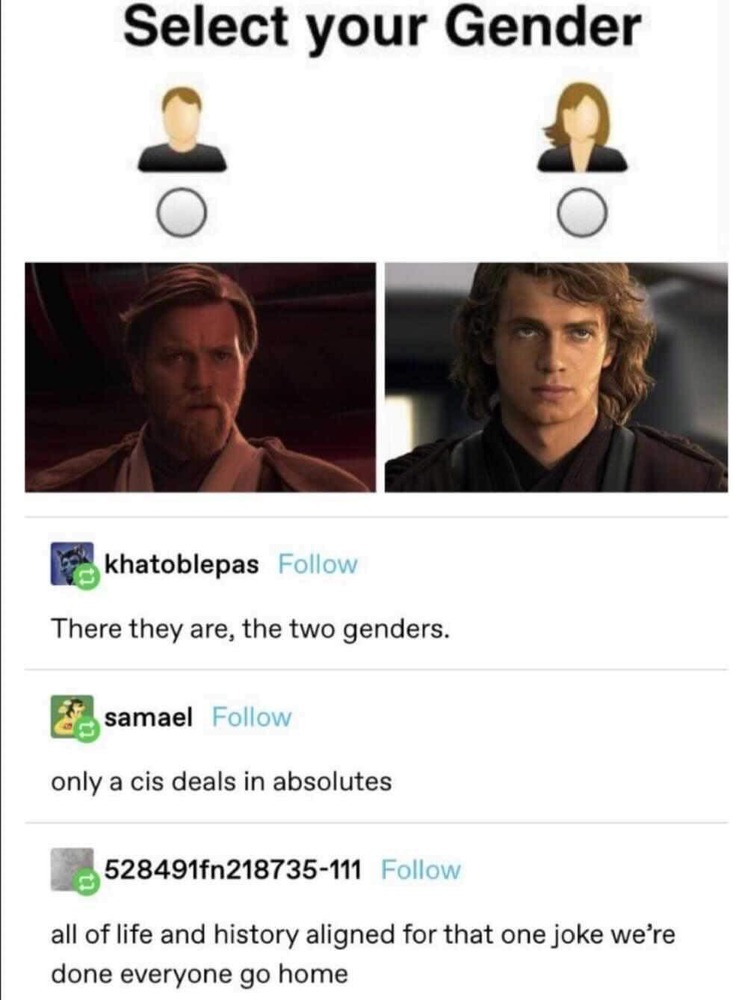This screenshot has height=1000, width=733.
Task: Click 'only a cis deals in absolutes' comment
Action: tap(221, 782)
